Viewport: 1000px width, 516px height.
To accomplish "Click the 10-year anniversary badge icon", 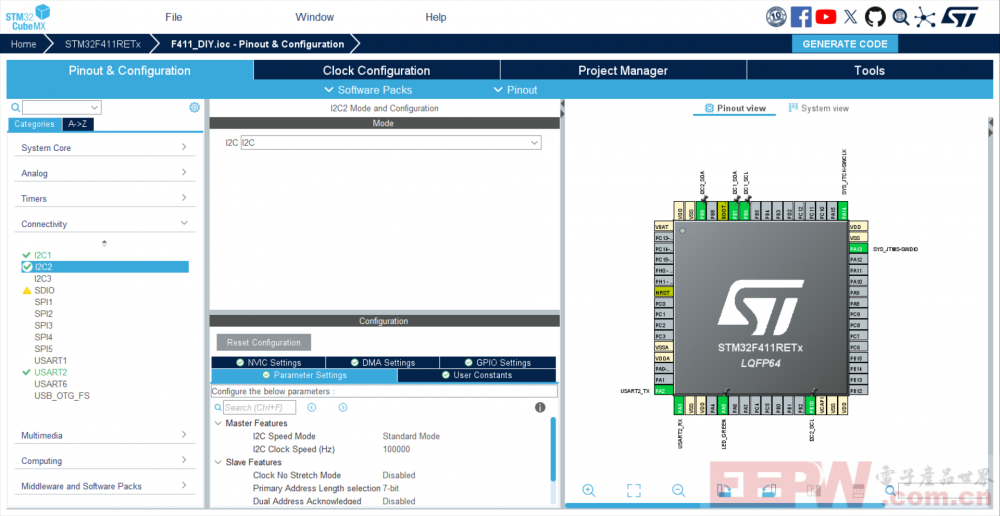I will 776,17.
